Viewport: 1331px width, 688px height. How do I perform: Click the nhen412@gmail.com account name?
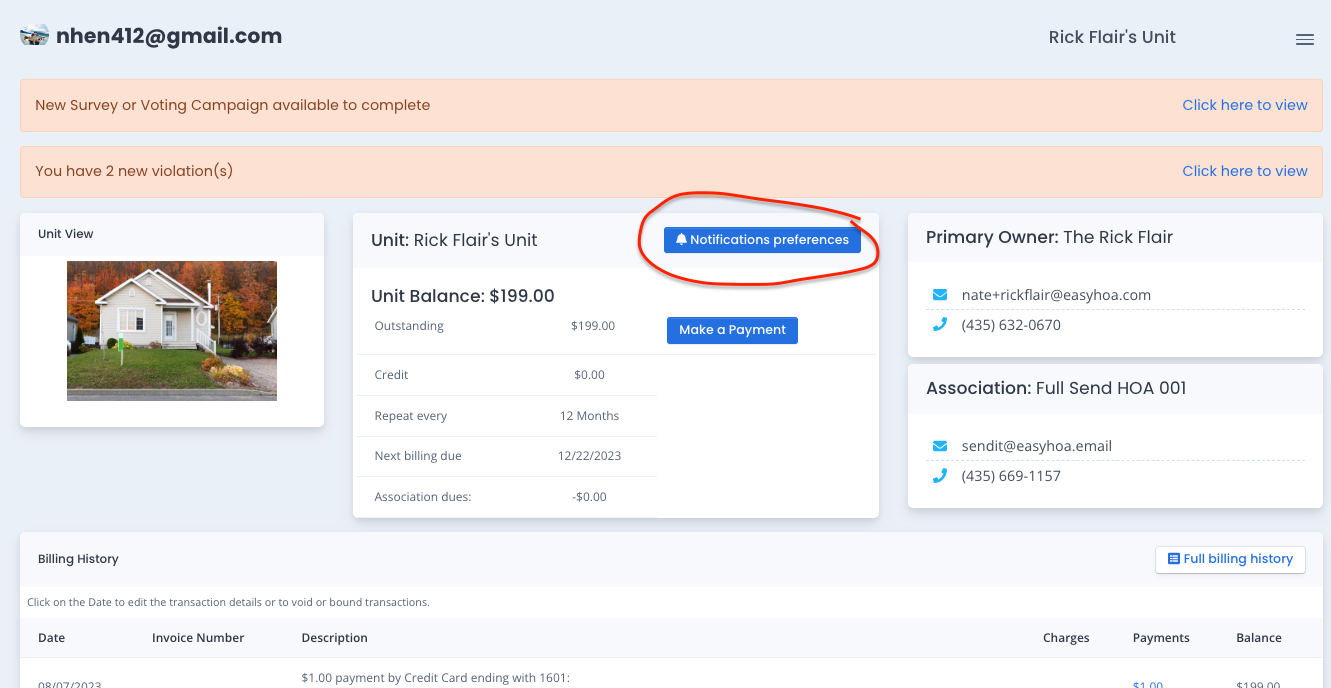click(169, 36)
